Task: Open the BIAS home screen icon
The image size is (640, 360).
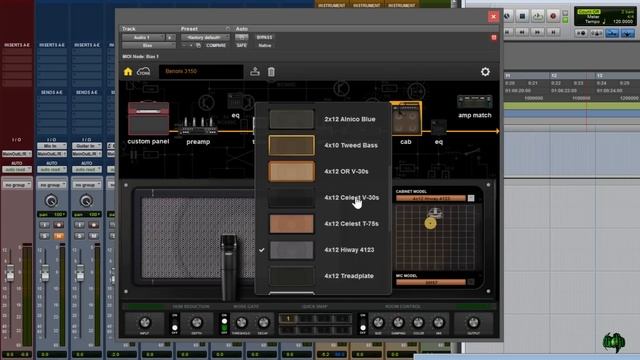Action: (128, 72)
